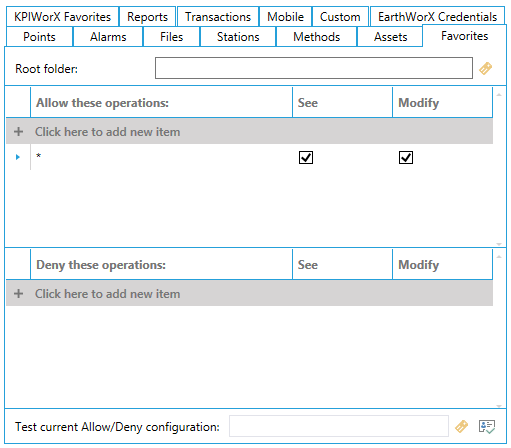
Task: Uncheck the See checkbox for * row
Action: click(306, 157)
